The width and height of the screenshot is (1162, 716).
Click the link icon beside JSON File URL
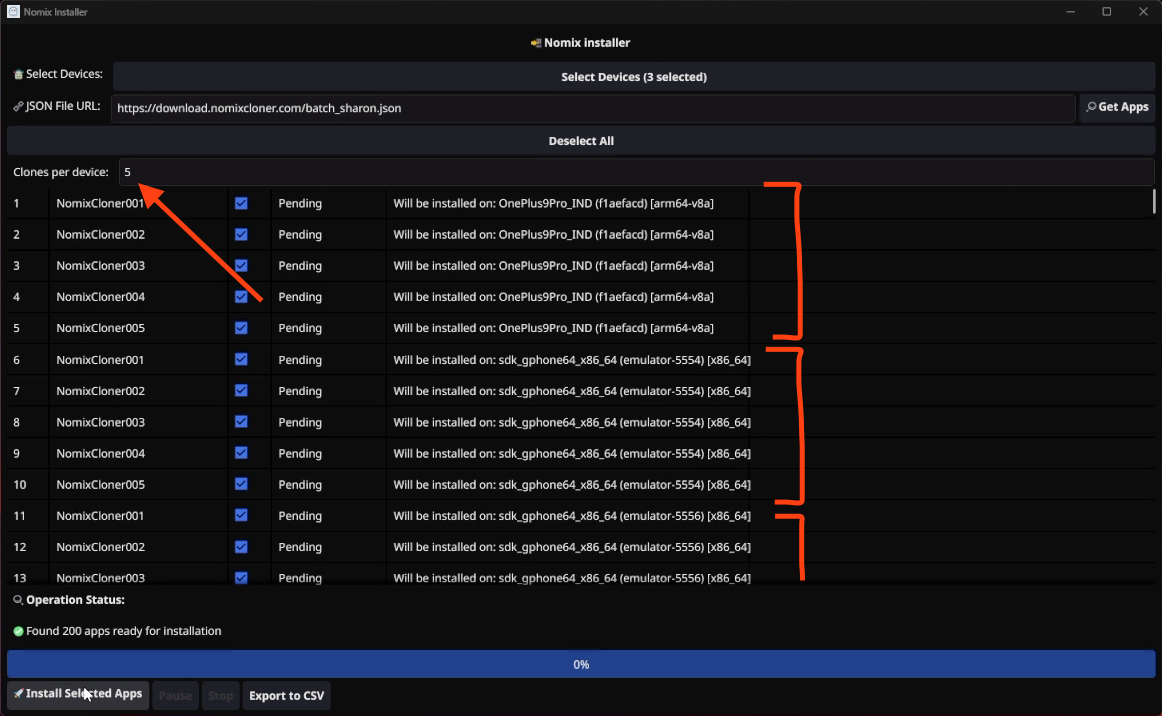(x=19, y=107)
